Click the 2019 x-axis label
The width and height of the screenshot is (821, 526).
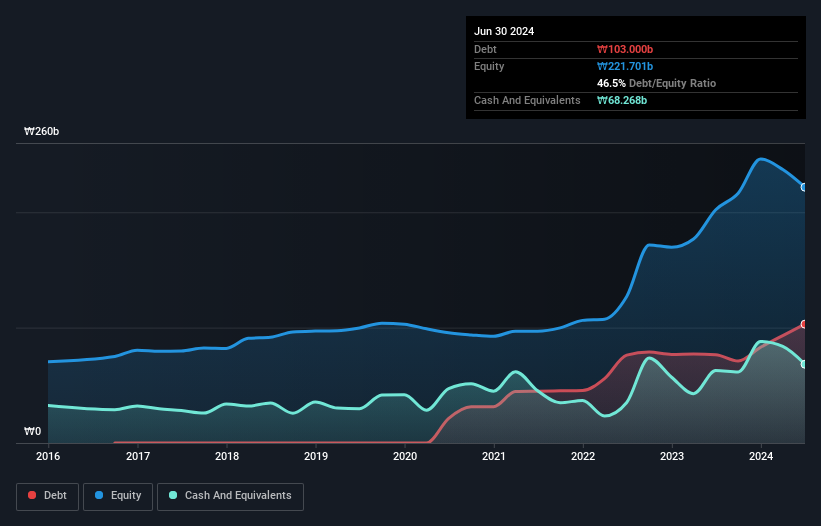[316, 456]
